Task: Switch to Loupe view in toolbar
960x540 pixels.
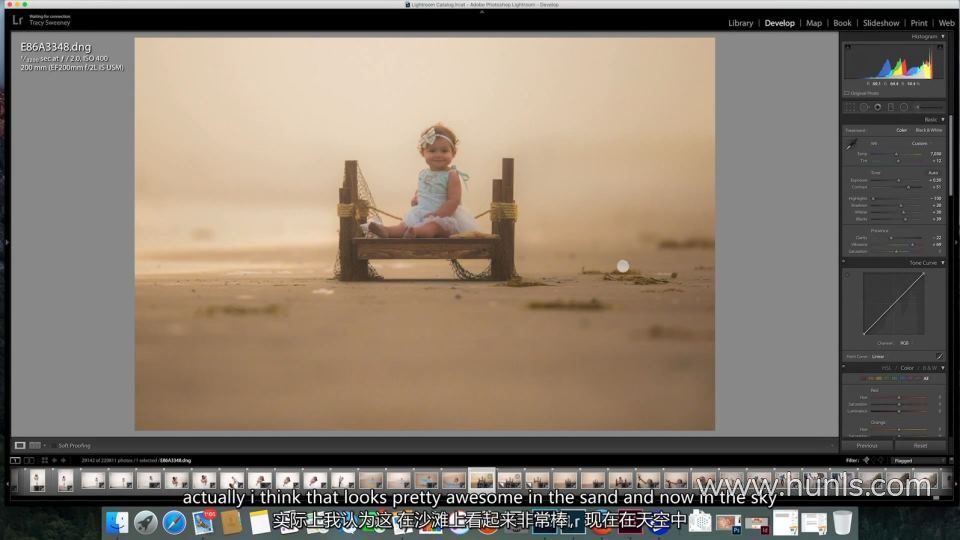Action: (x=20, y=445)
